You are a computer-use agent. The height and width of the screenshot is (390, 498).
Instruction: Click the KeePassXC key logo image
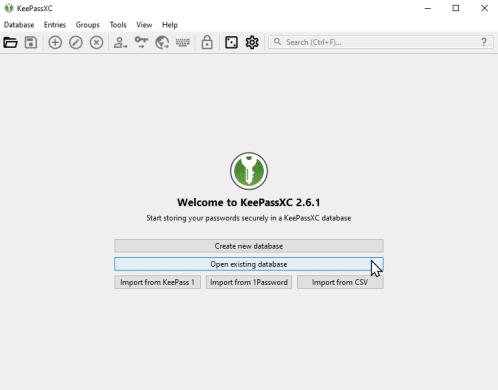pos(249,171)
